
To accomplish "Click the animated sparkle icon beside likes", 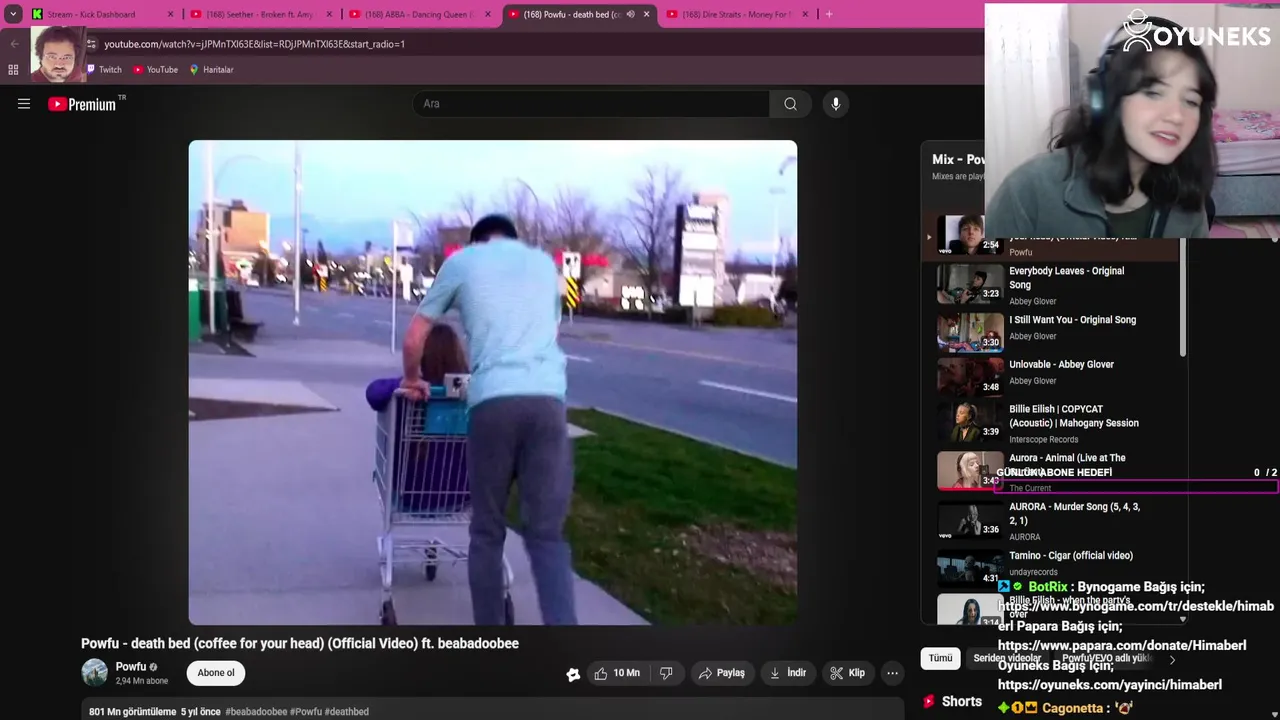I will point(573,674).
